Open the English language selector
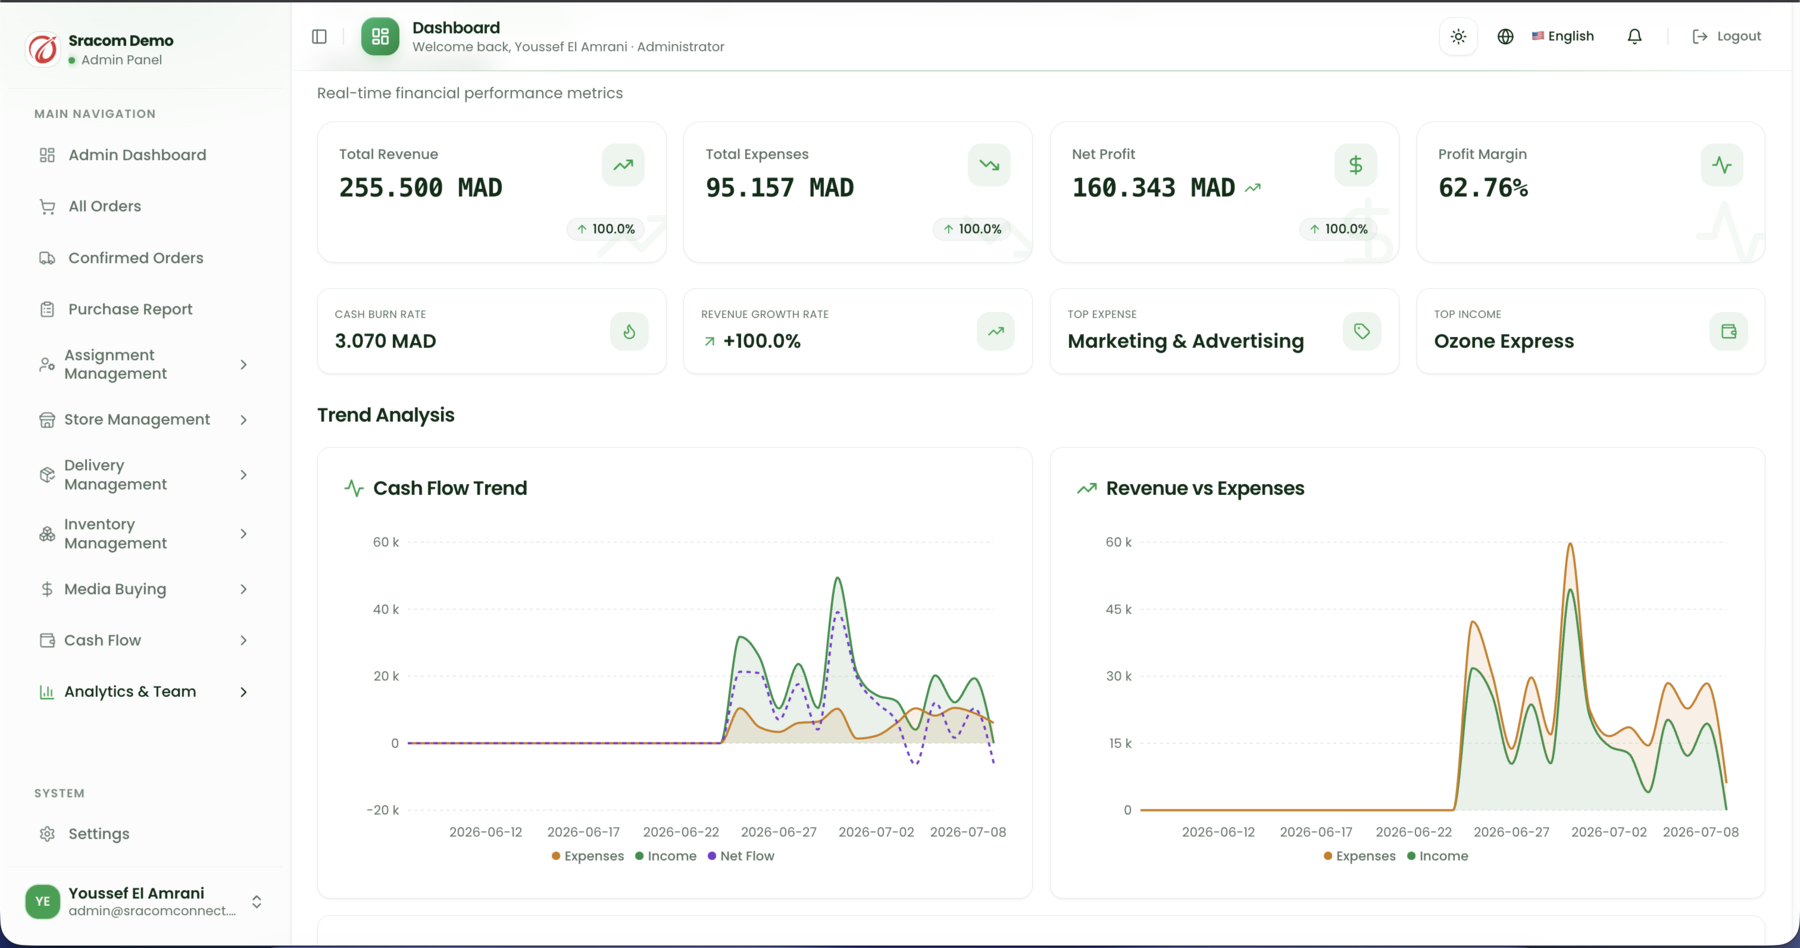Screen dimensions: 1800x948 tap(1563, 37)
